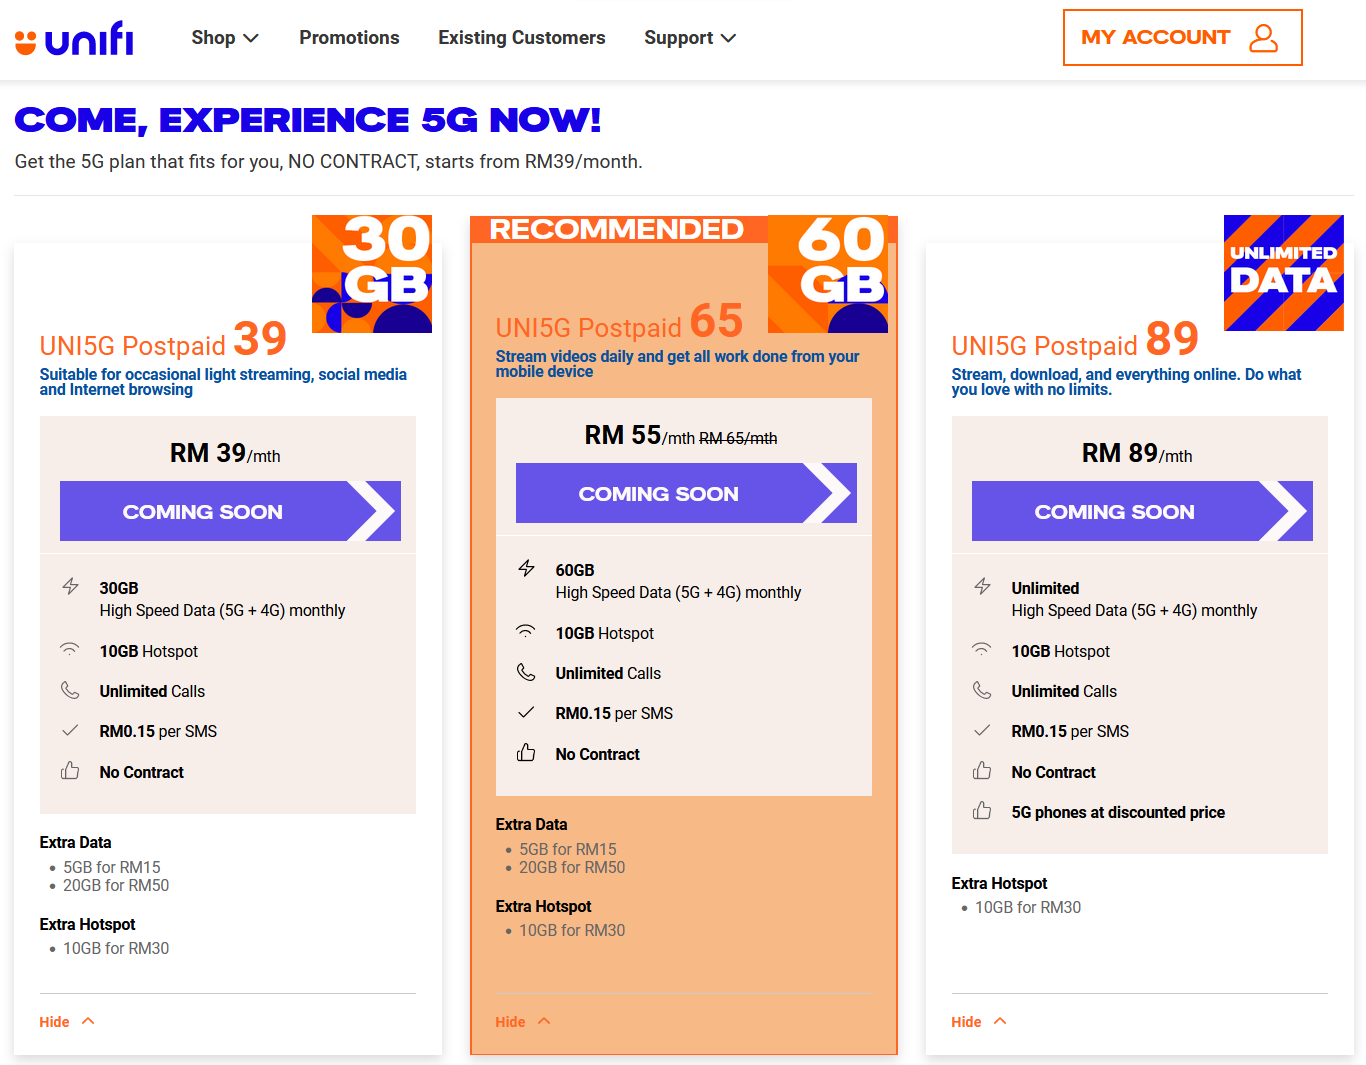Hide the UNI5G Postpaid 89 plan details
This screenshot has width=1366, height=1065.
pyautogui.click(x=979, y=1022)
